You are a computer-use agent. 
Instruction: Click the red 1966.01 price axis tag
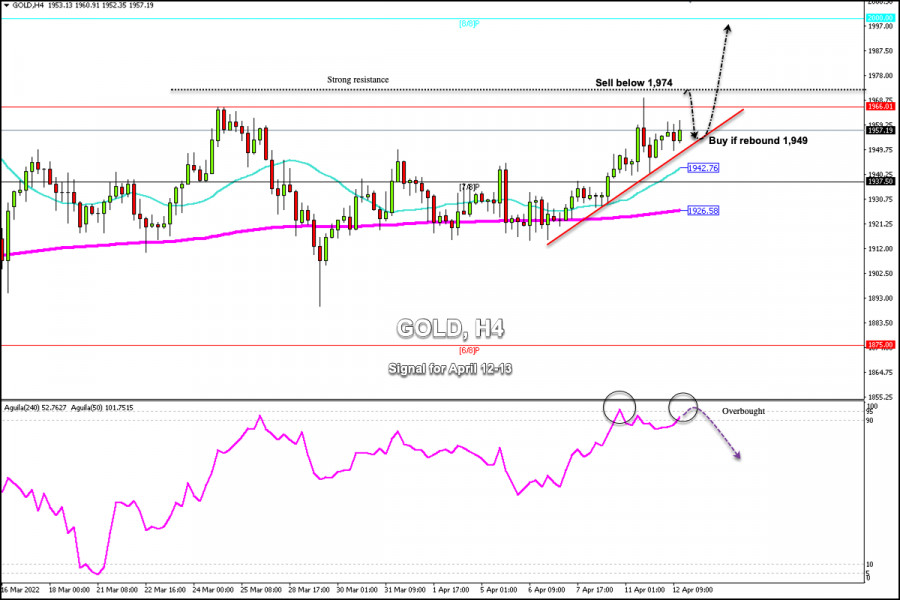point(880,106)
